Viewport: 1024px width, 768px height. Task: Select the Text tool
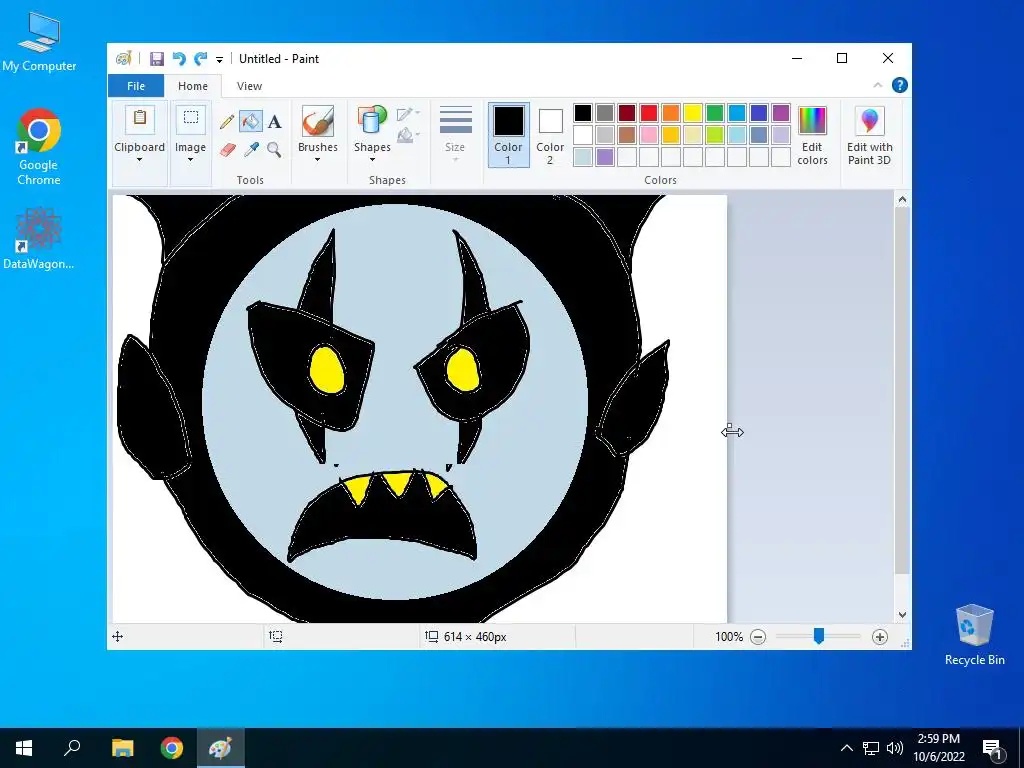[275, 121]
